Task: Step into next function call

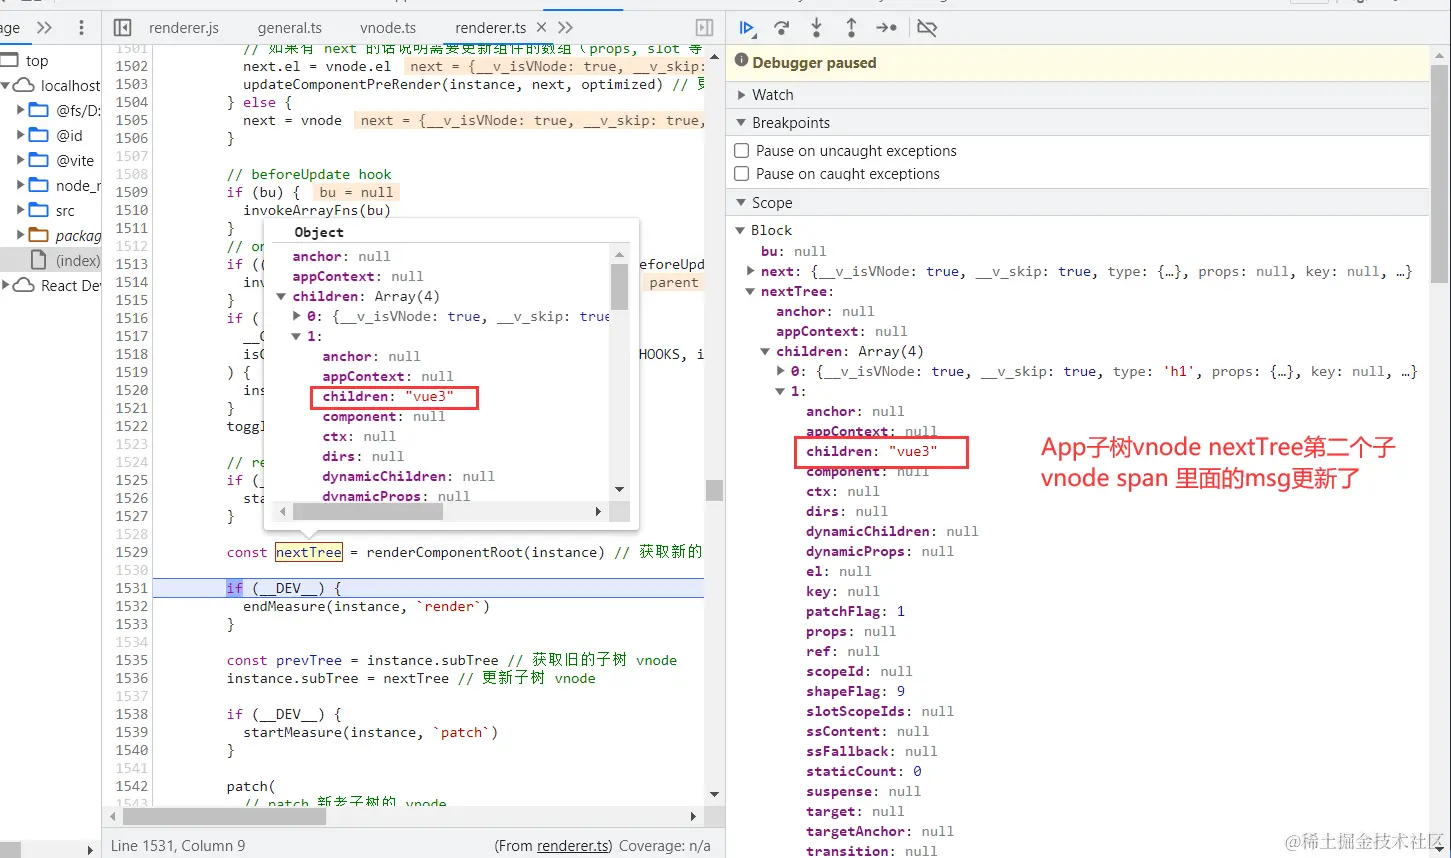Action: pyautogui.click(x=817, y=28)
